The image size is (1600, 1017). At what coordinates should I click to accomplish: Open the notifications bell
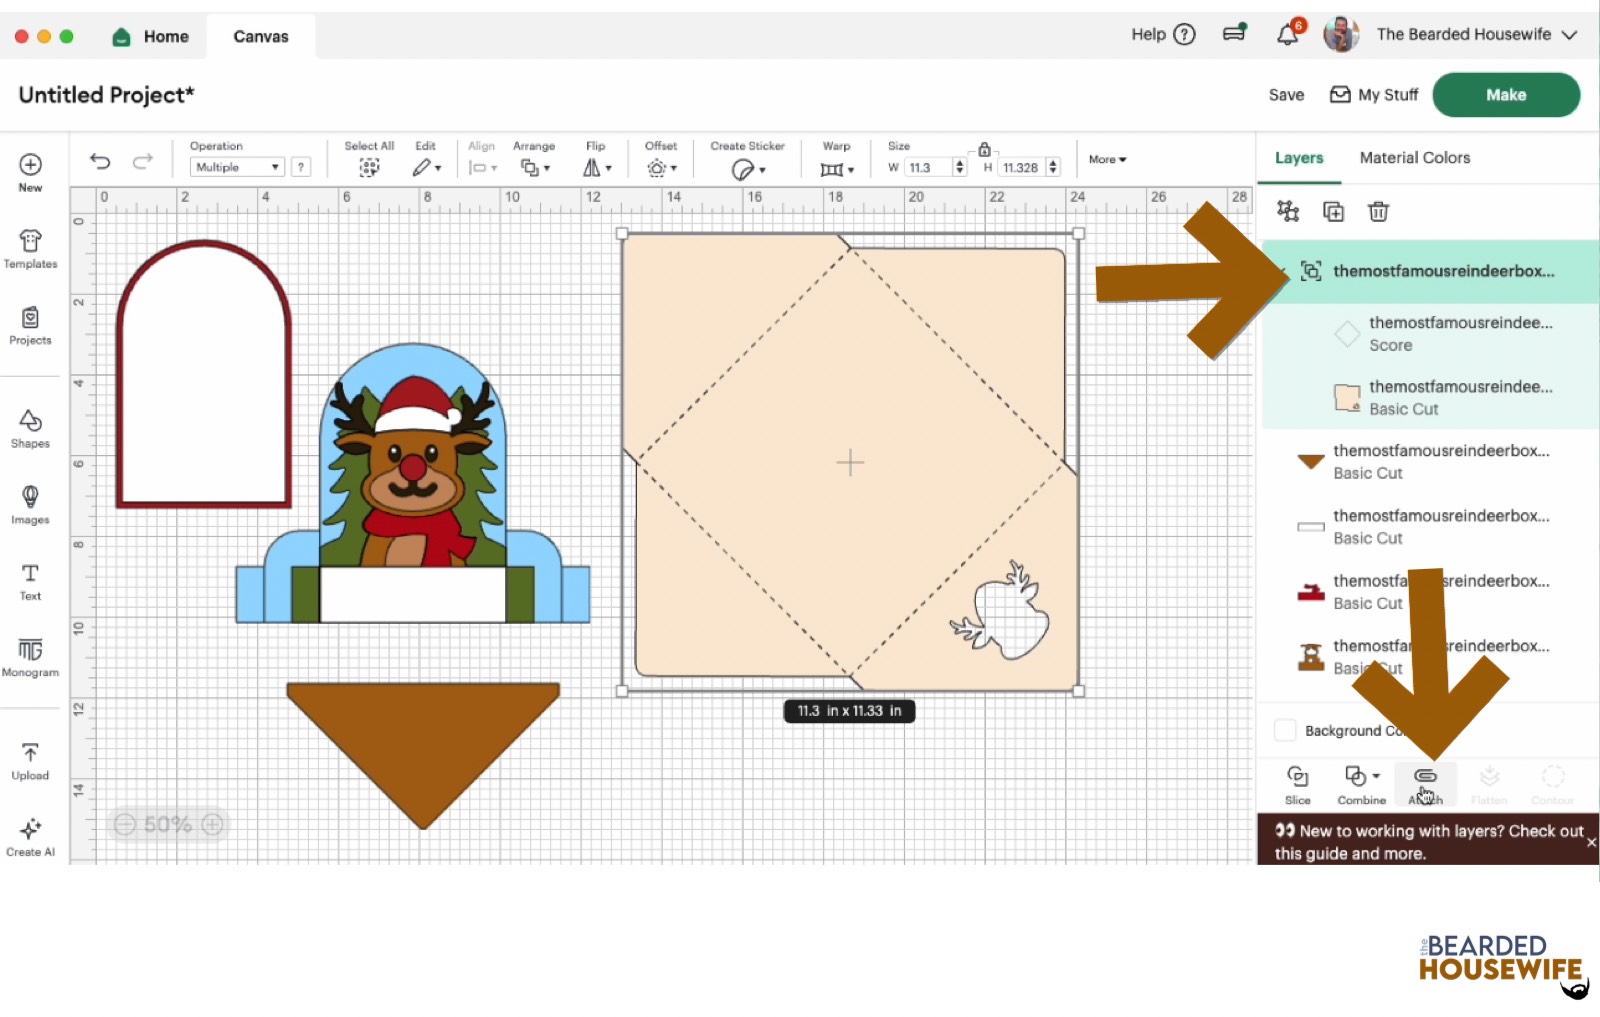tap(1287, 35)
